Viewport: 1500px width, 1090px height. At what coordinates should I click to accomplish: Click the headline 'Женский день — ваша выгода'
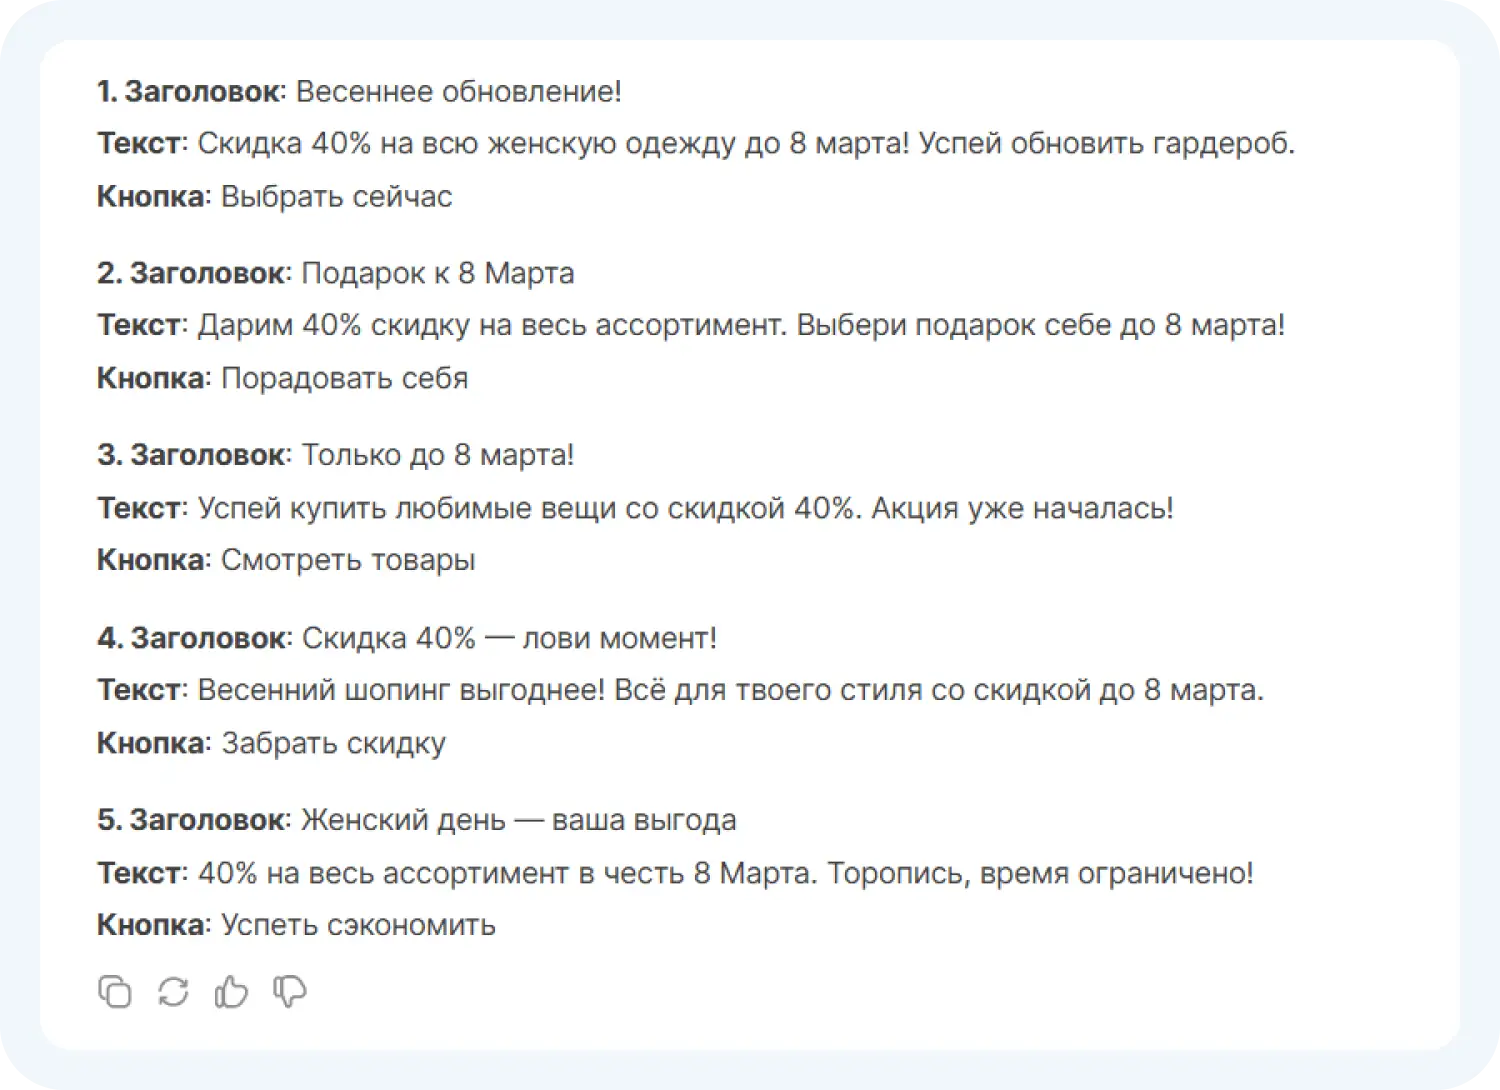point(518,821)
